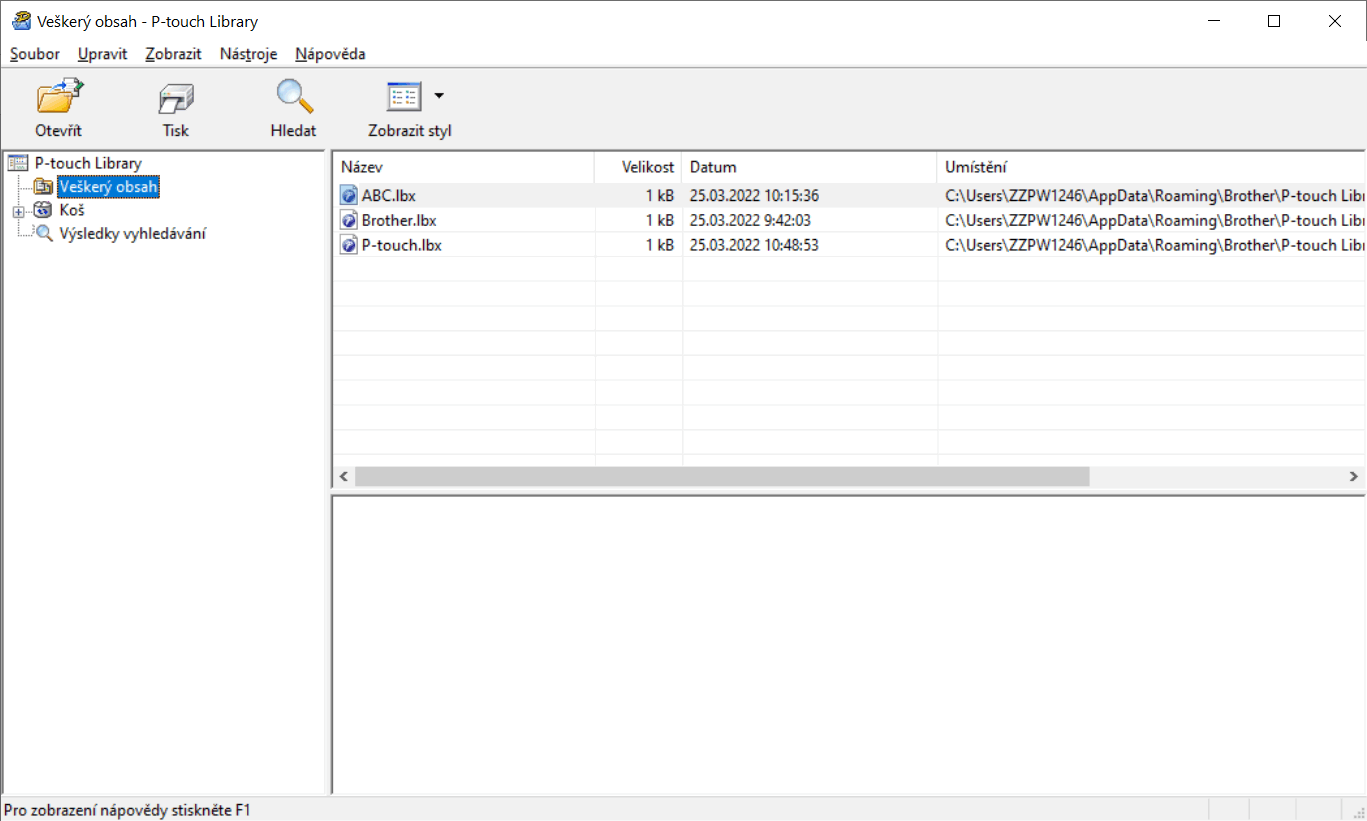Select Veškerý obsah folder in tree
Viewport: 1367px width, 821px height.
coord(108,187)
